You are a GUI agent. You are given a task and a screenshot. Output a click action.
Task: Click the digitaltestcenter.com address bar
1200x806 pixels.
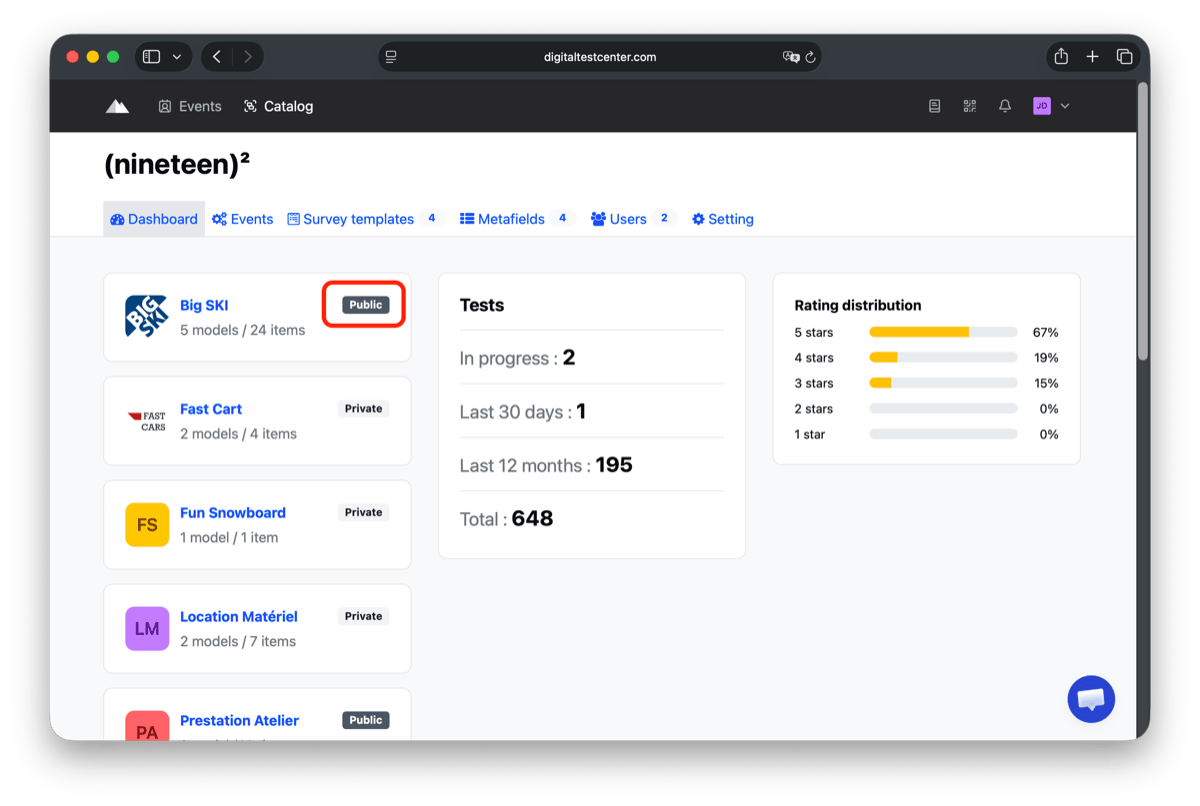click(x=600, y=57)
